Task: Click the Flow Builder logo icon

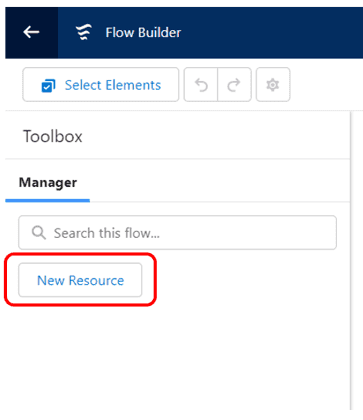Action: pyautogui.click(x=83, y=32)
